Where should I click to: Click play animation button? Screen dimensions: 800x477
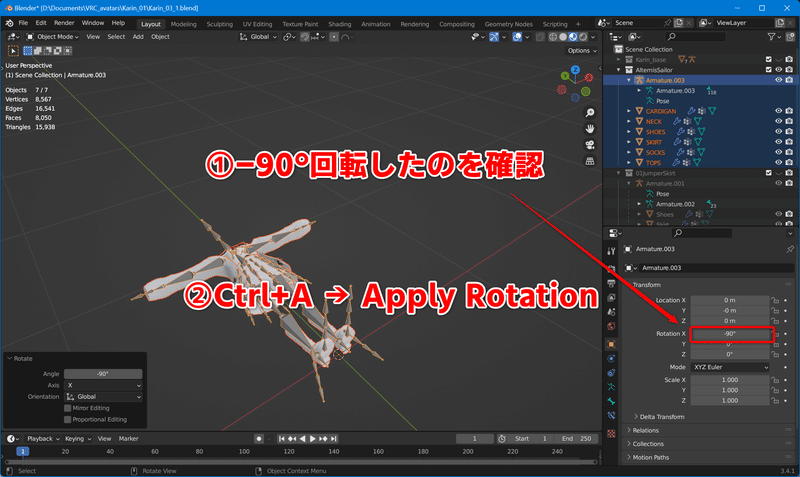[x=313, y=439]
